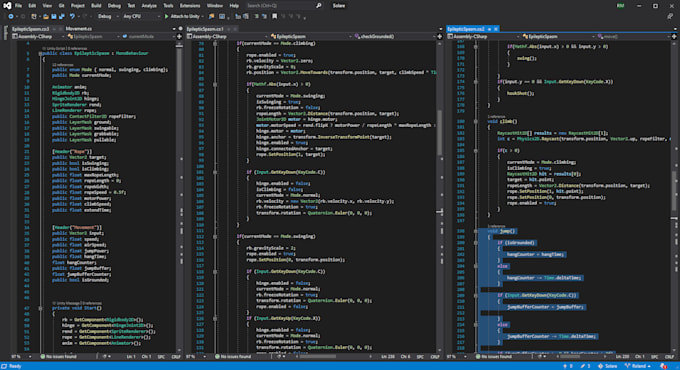This screenshot has height=370, width=680.
Task: Click CRLF line ending in left pane
Action: point(176,357)
